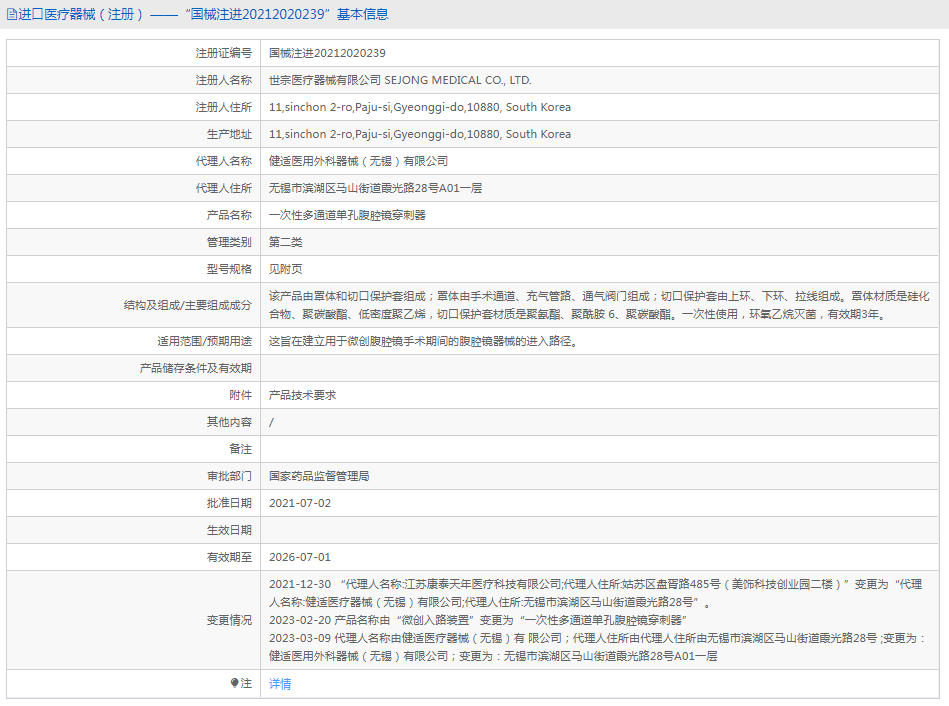This screenshot has height=706, width=949.
Task: Select registrant name SEJONG MEDICAL CO., LTD.
Action: pos(458,80)
